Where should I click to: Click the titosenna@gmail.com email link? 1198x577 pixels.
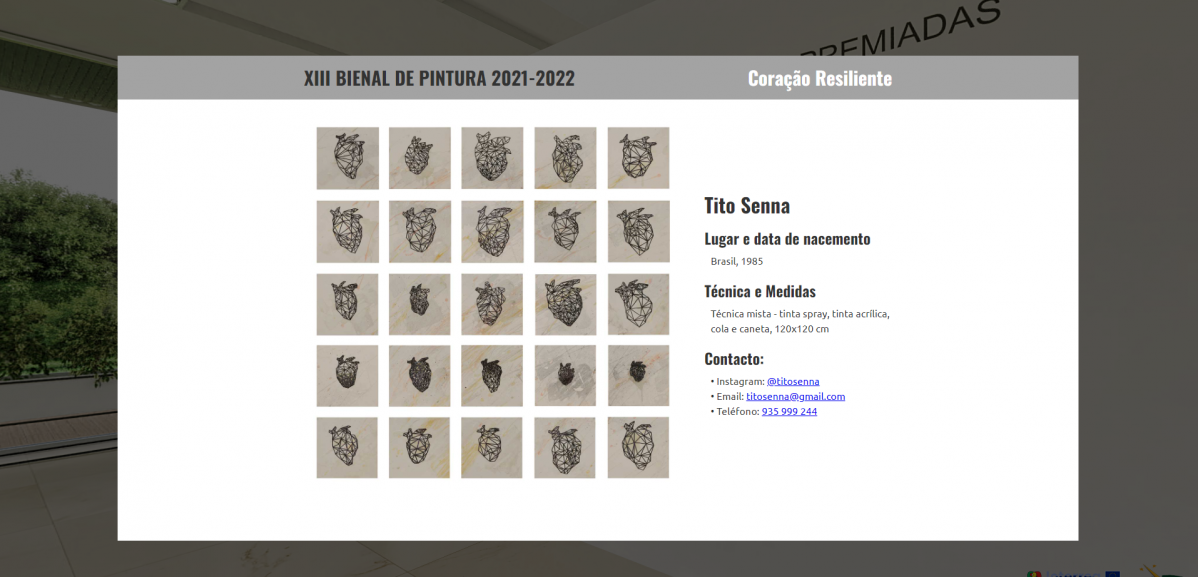click(x=795, y=396)
